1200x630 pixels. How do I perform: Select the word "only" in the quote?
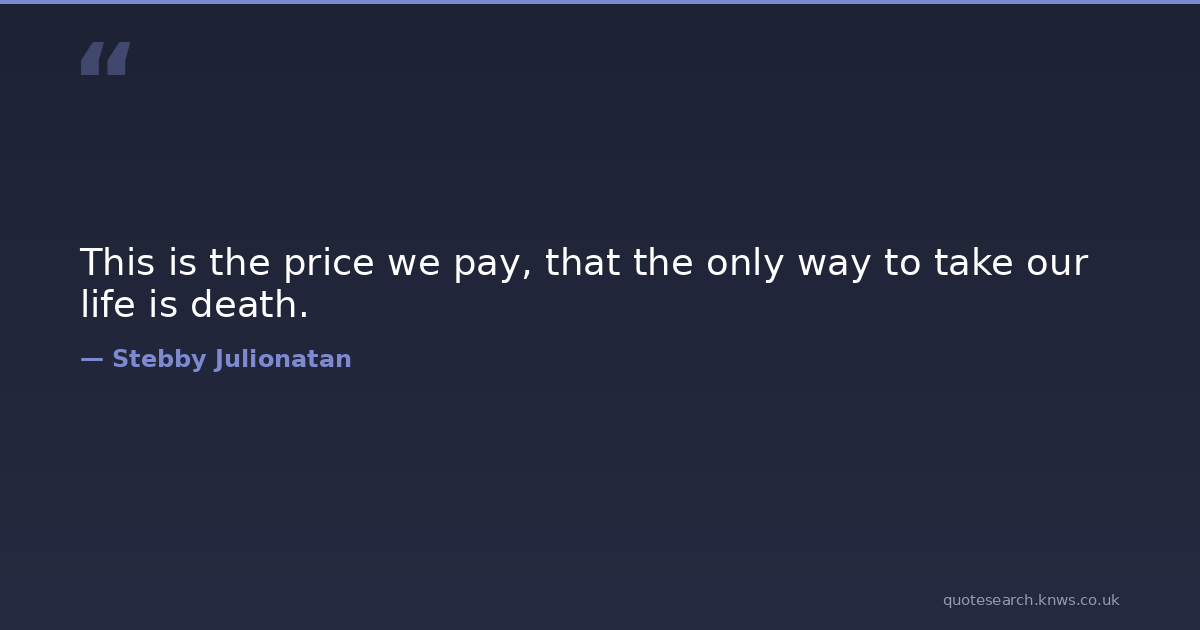(x=745, y=263)
